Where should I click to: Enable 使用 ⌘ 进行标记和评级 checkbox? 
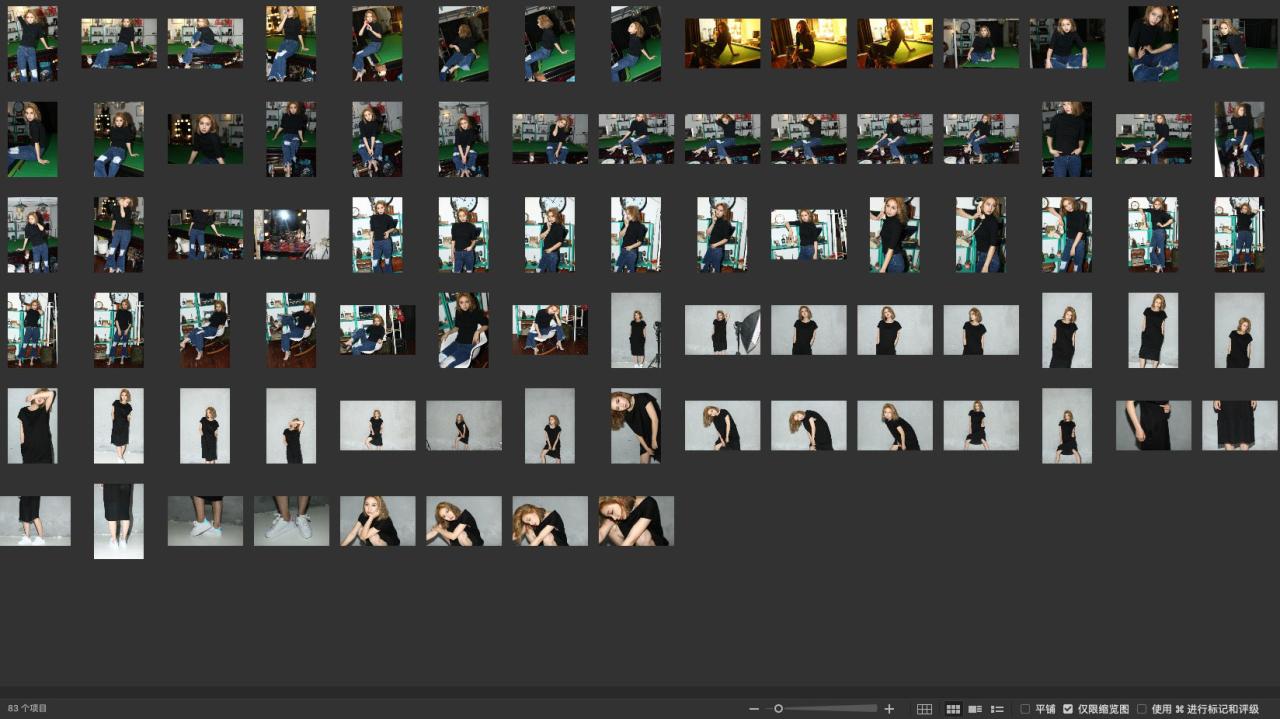(x=1142, y=709)
